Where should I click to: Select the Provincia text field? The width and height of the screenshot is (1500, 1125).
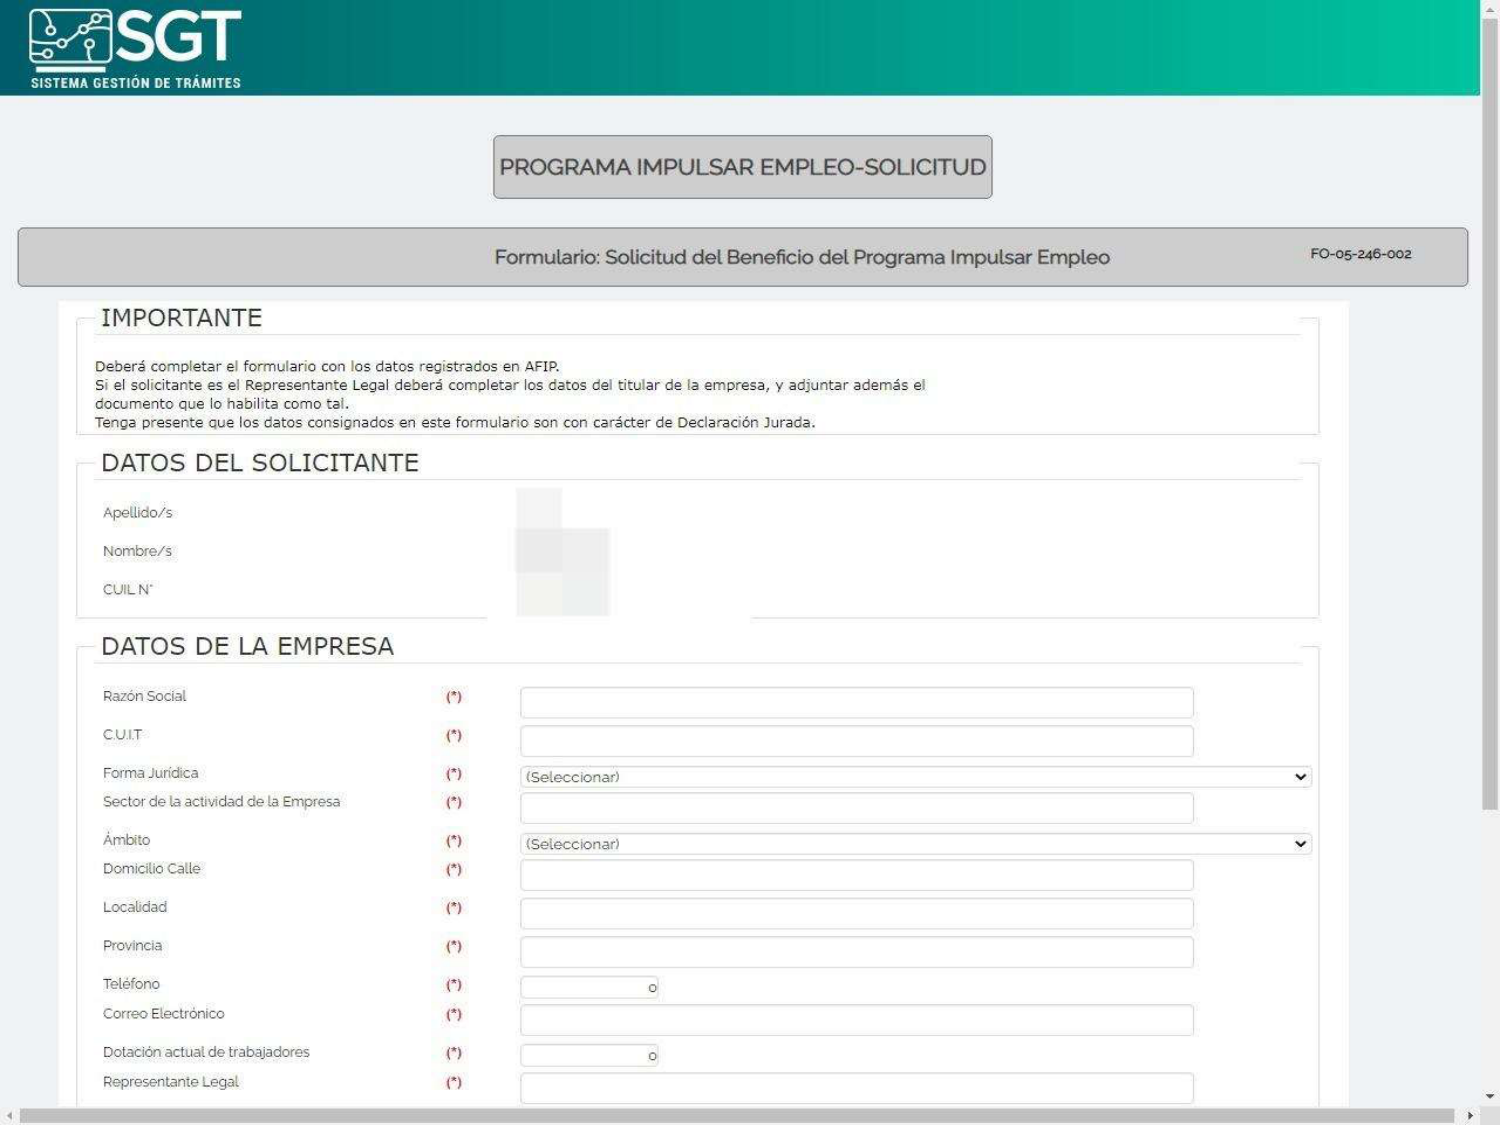click(856, 952)
